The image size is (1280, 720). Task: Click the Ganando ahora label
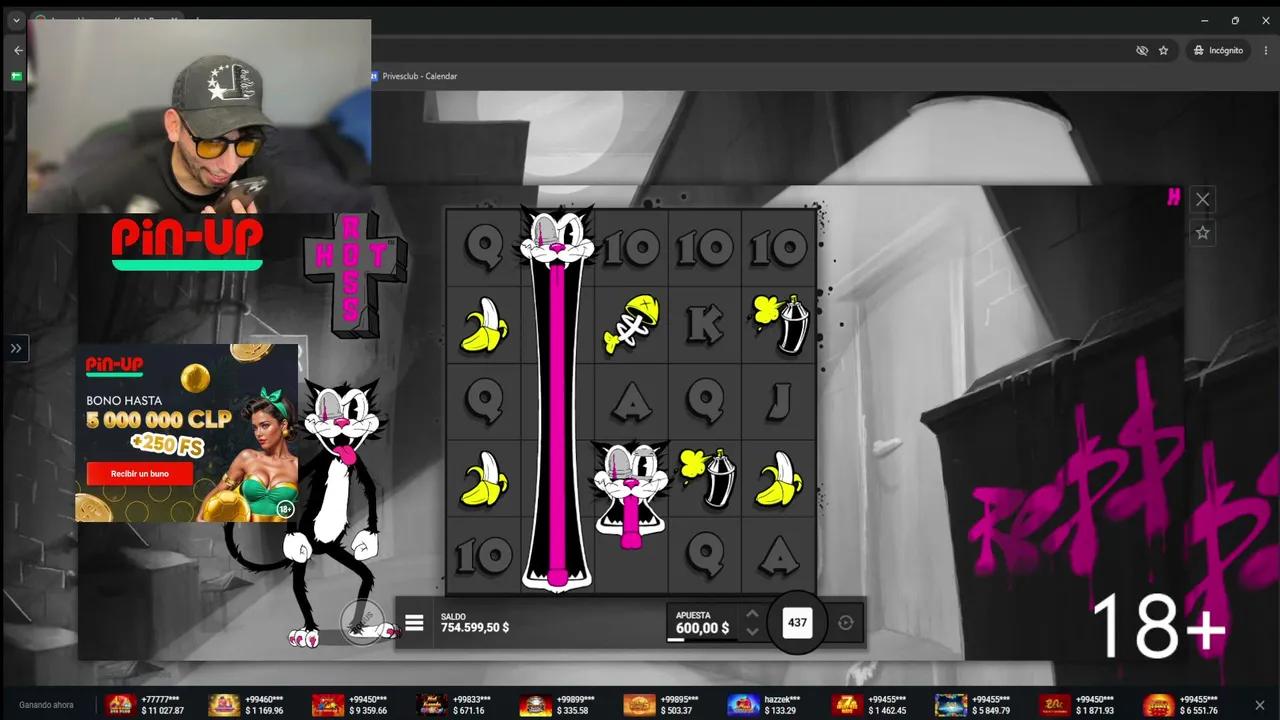[46, 705]
